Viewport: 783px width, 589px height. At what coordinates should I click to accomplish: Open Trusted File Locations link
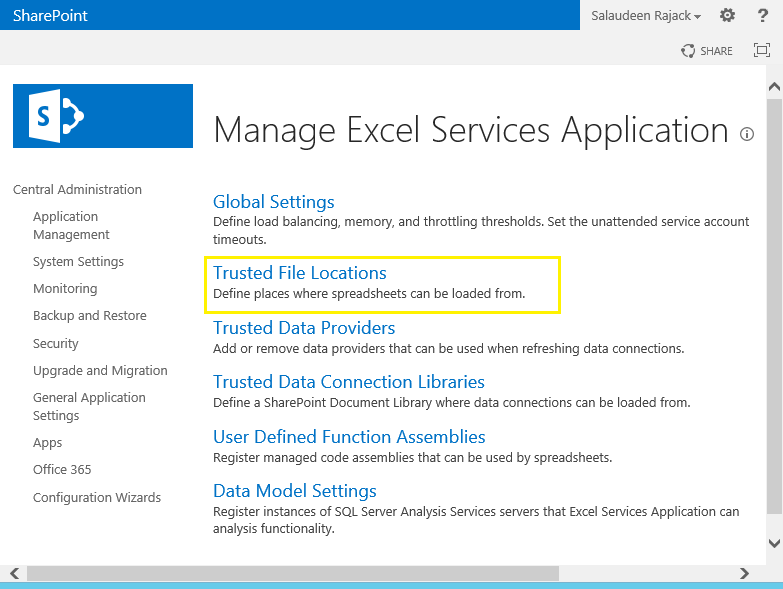click(x=300, y=273)
